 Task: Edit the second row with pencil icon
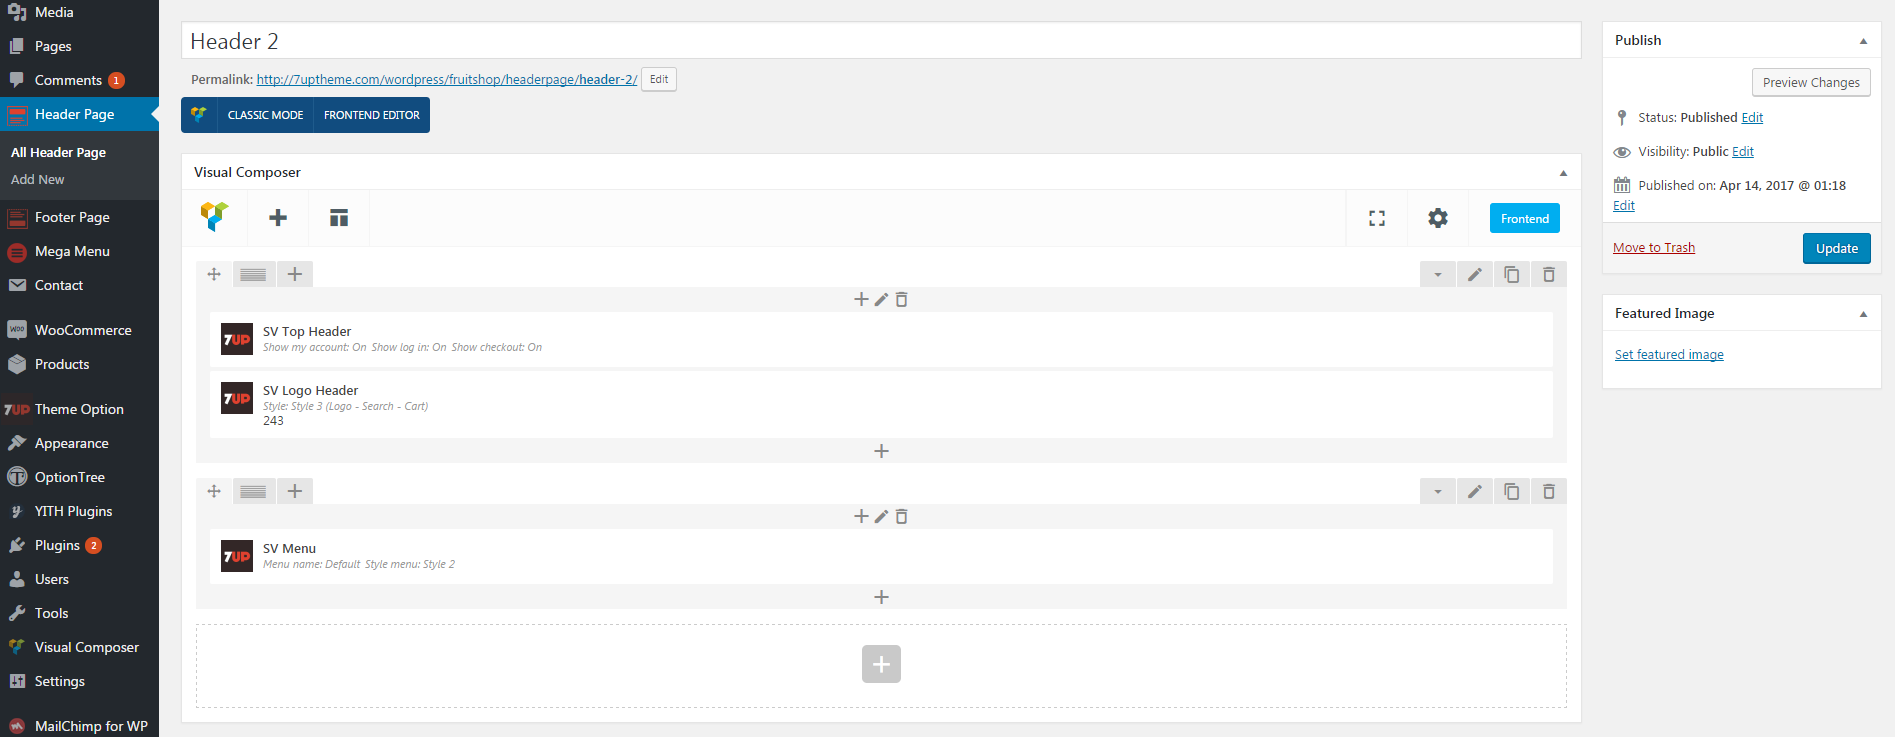[x=1475, y=491]
